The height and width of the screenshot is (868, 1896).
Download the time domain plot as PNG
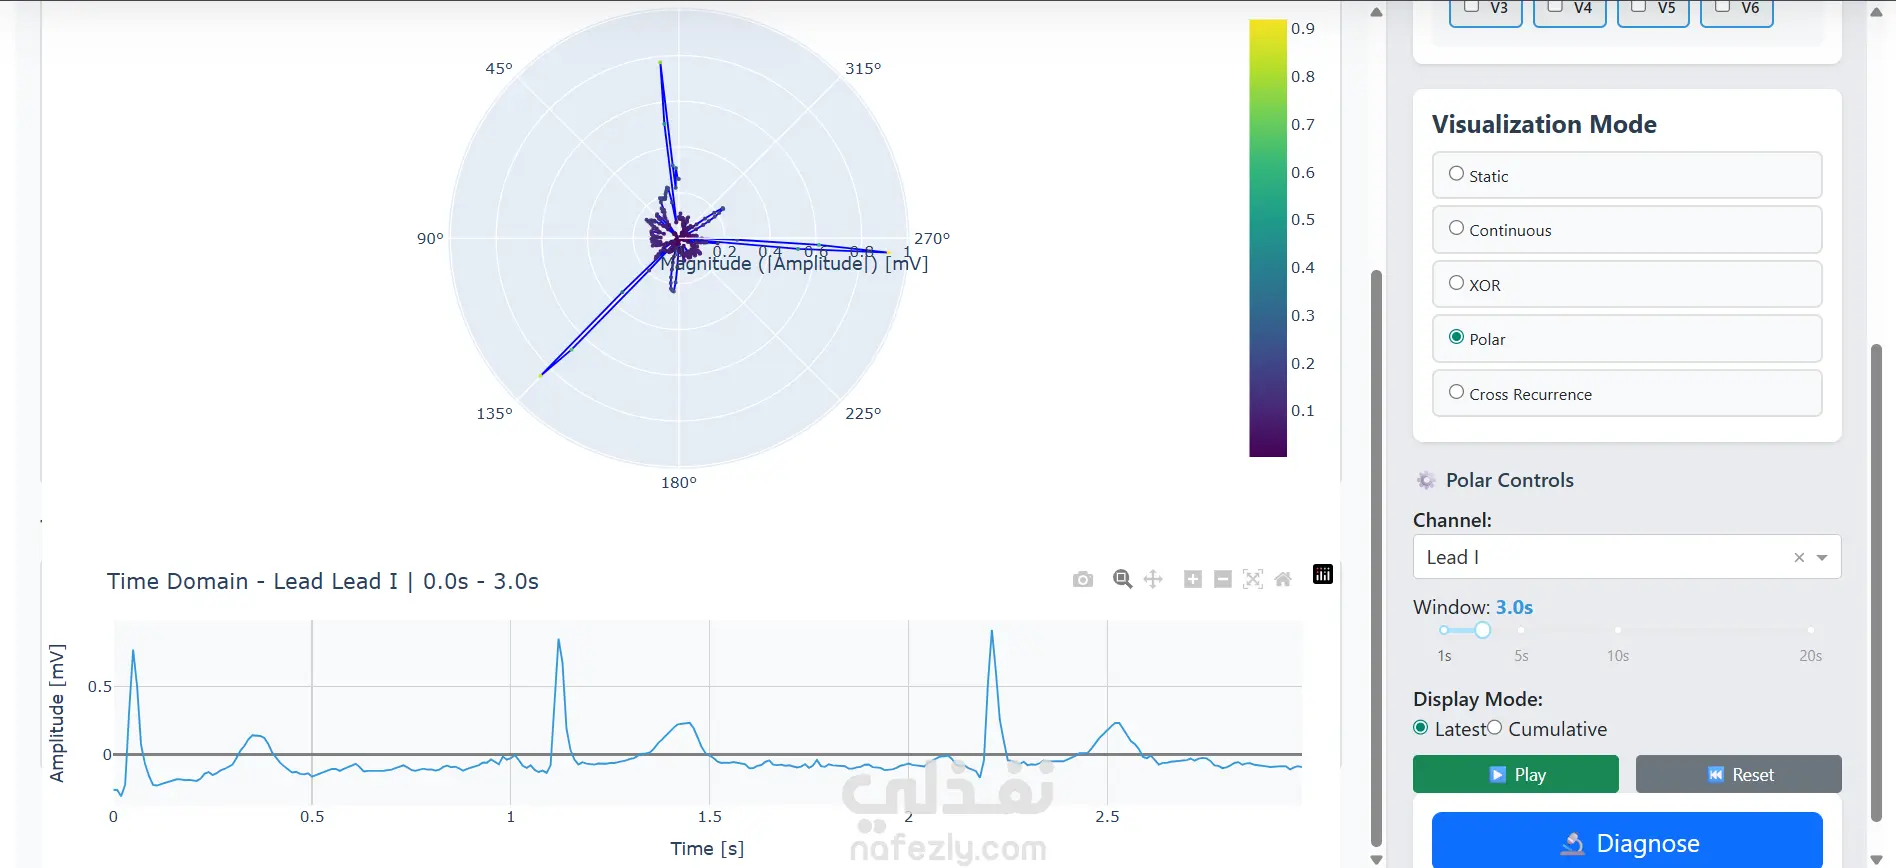pos(1082,579)
